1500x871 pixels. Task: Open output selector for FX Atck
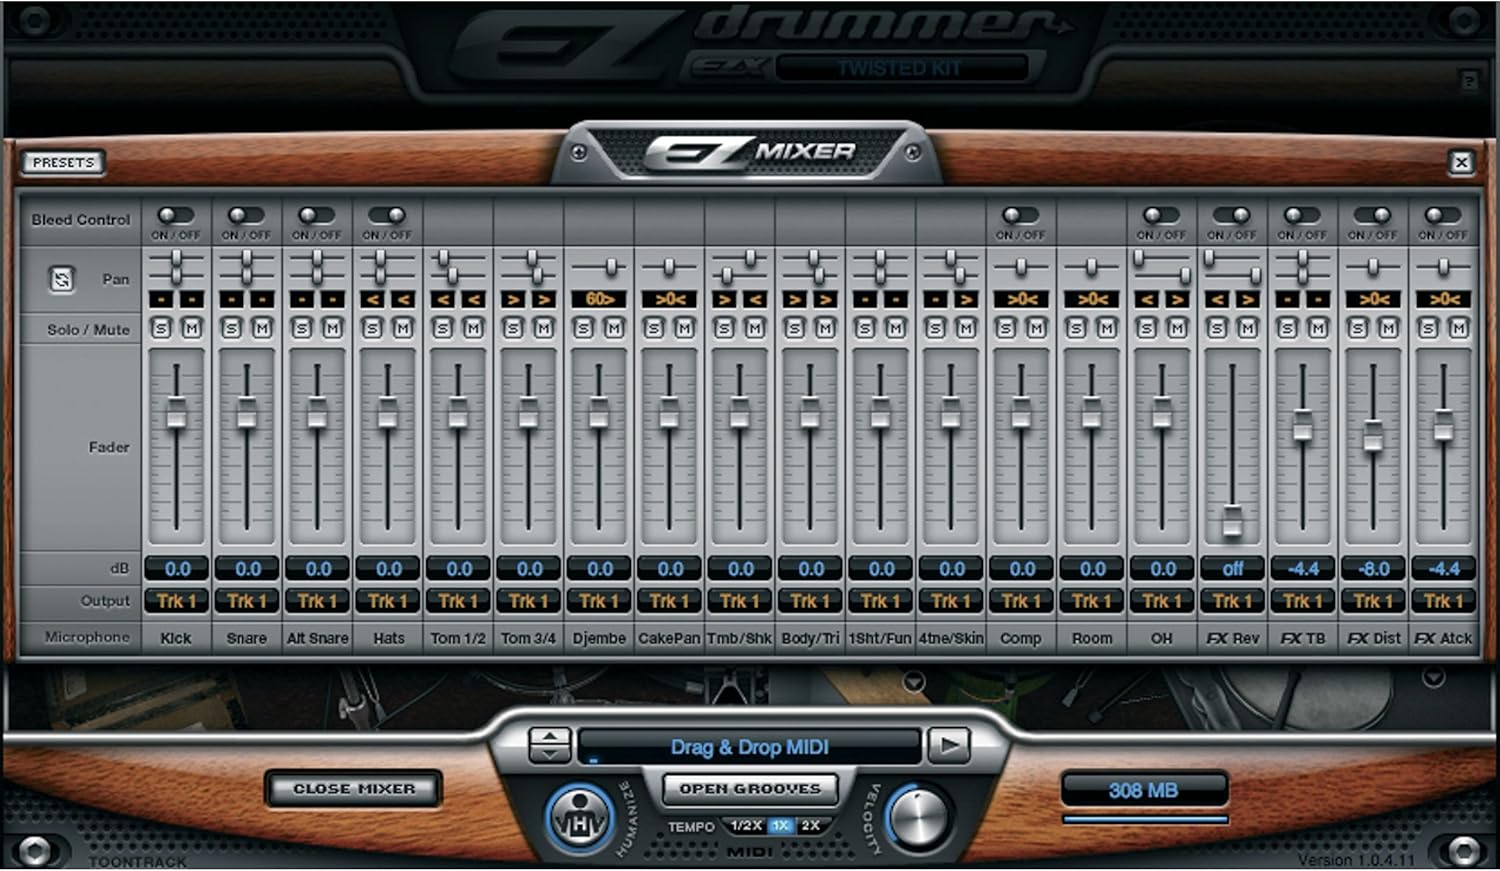[x=1444, y=601]
